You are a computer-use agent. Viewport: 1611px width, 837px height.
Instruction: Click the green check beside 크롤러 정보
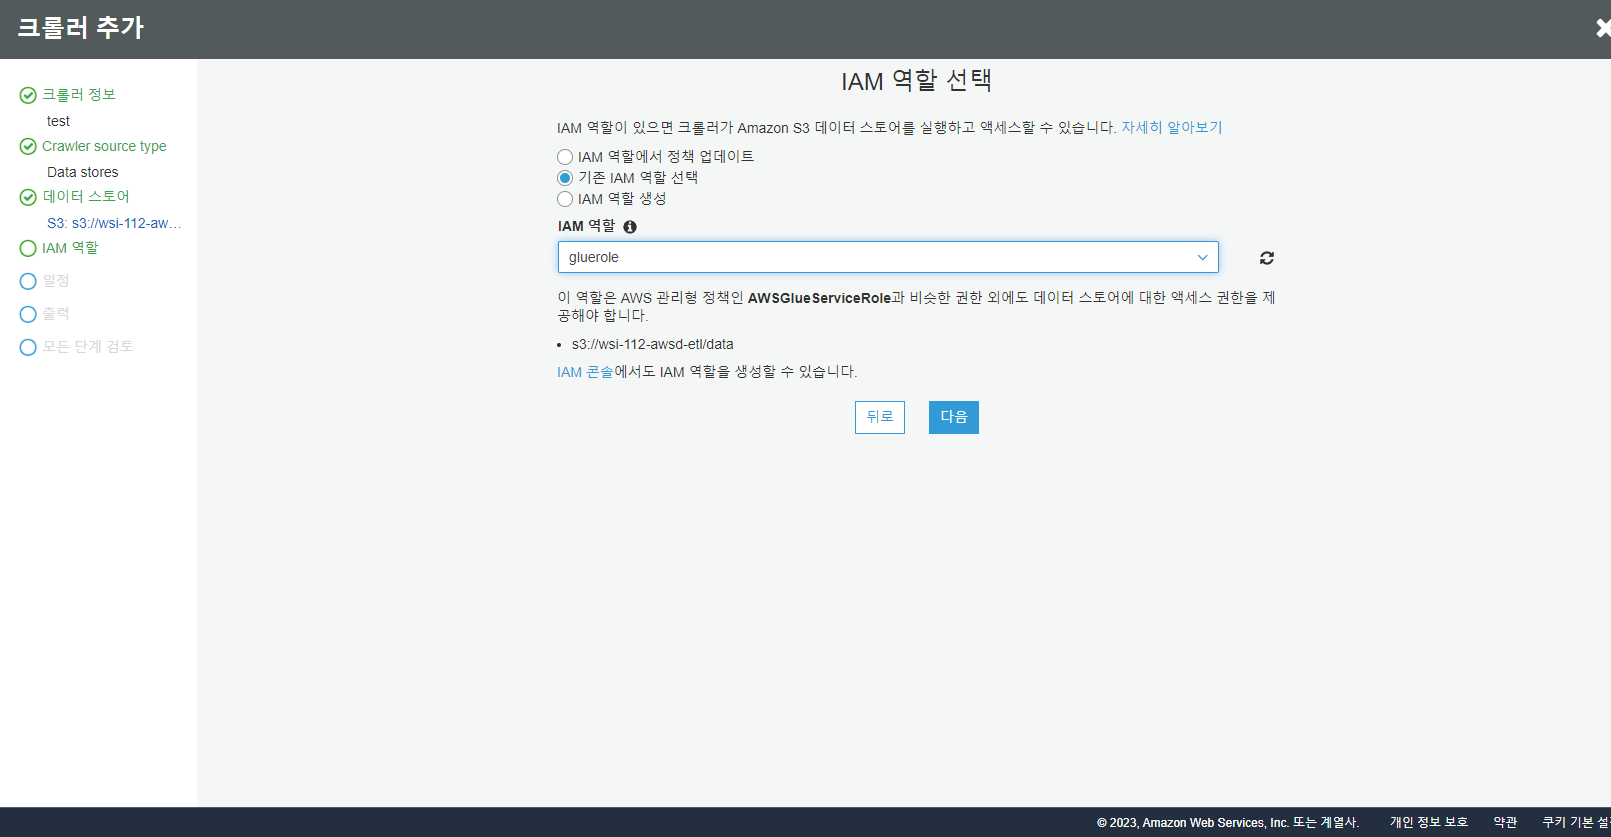pyautogui.click(x=28, y=95)
